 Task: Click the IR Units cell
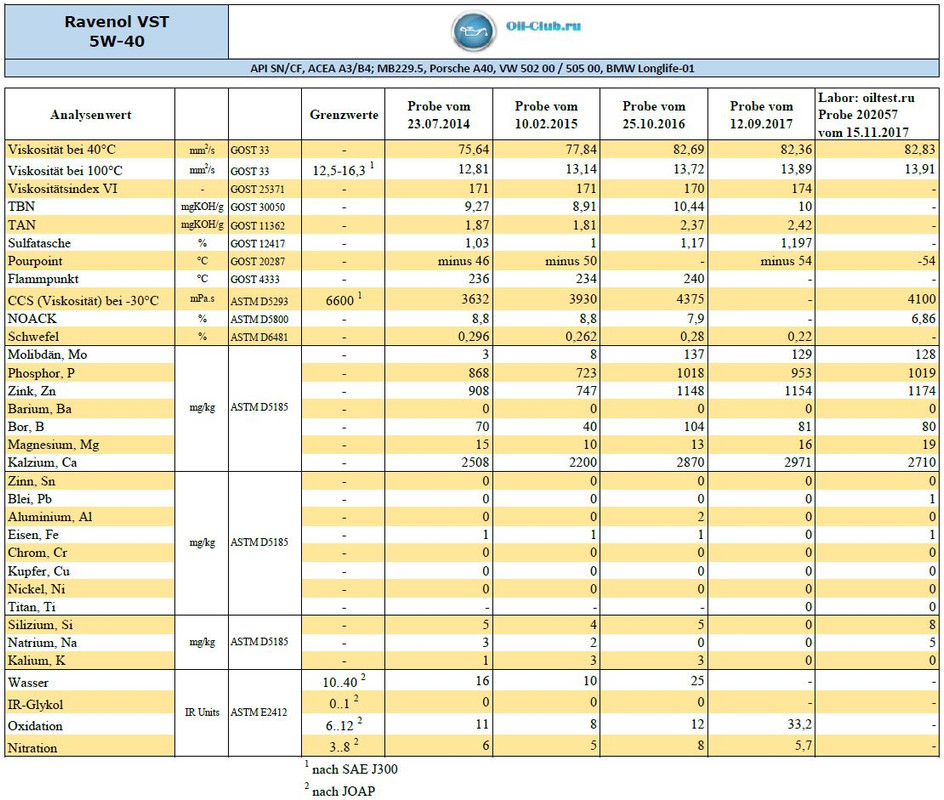(x=202, y=712)
